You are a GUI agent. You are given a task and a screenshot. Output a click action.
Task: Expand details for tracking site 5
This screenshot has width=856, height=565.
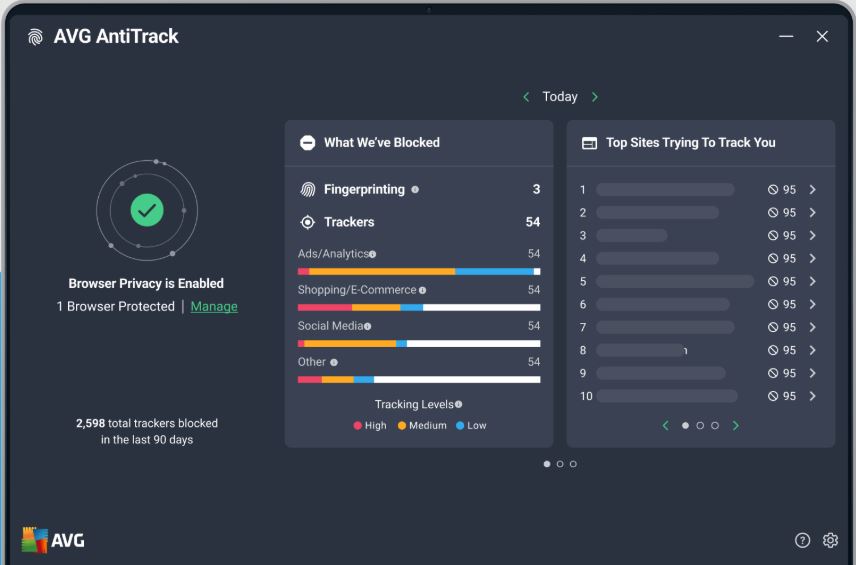[x=812, y=281]
